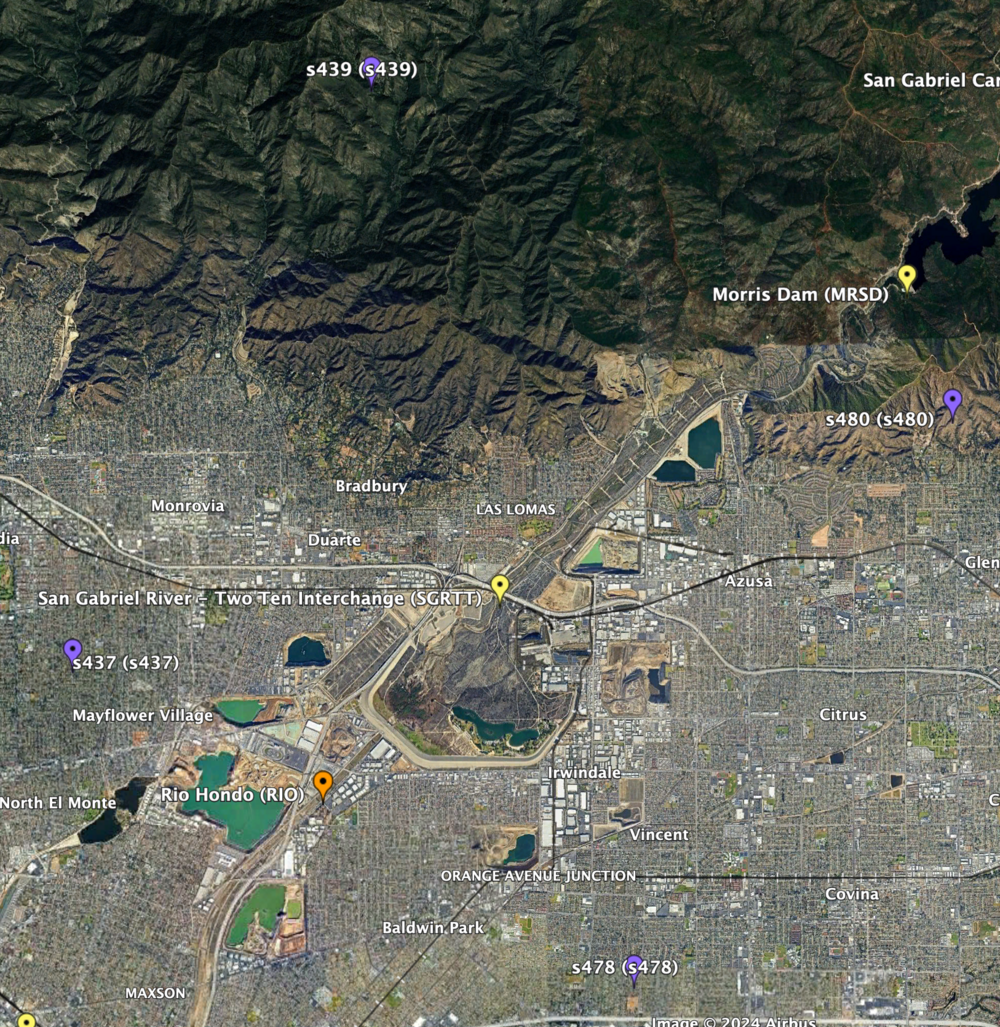Viewport: 1000px width, 1027px height.
Task: Click the Irwindale map label
Action: tap(585, 773)
